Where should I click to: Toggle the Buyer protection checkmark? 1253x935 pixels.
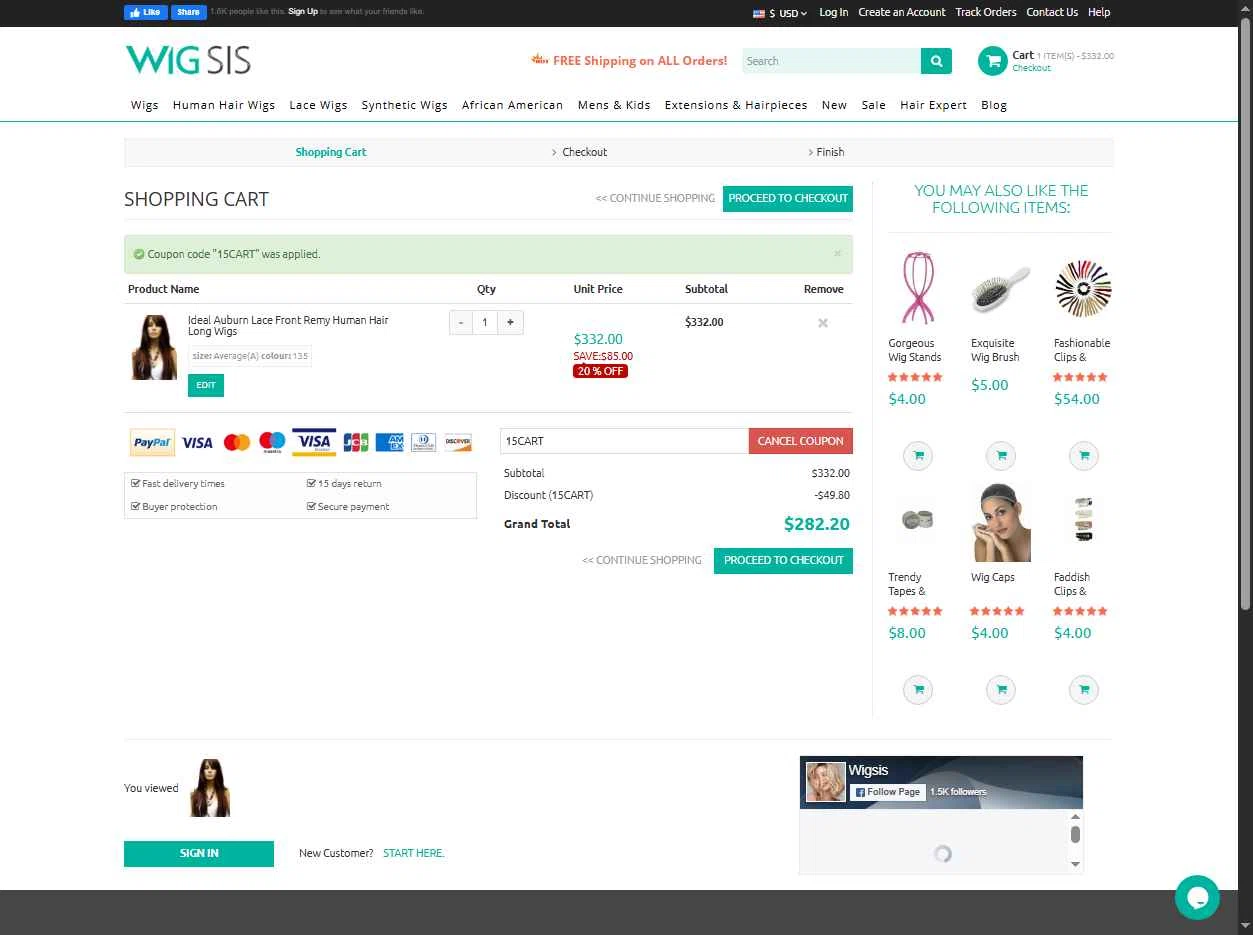pyautogui.click(x=136, y=506)
